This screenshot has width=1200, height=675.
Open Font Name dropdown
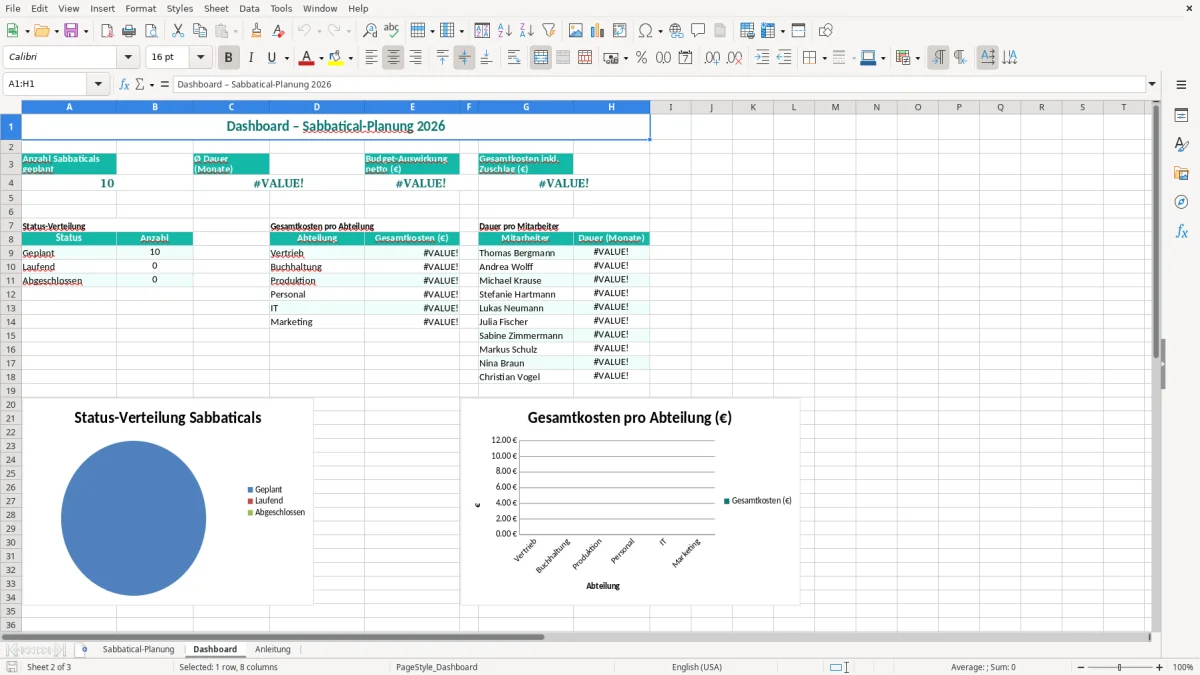[128, 58]
